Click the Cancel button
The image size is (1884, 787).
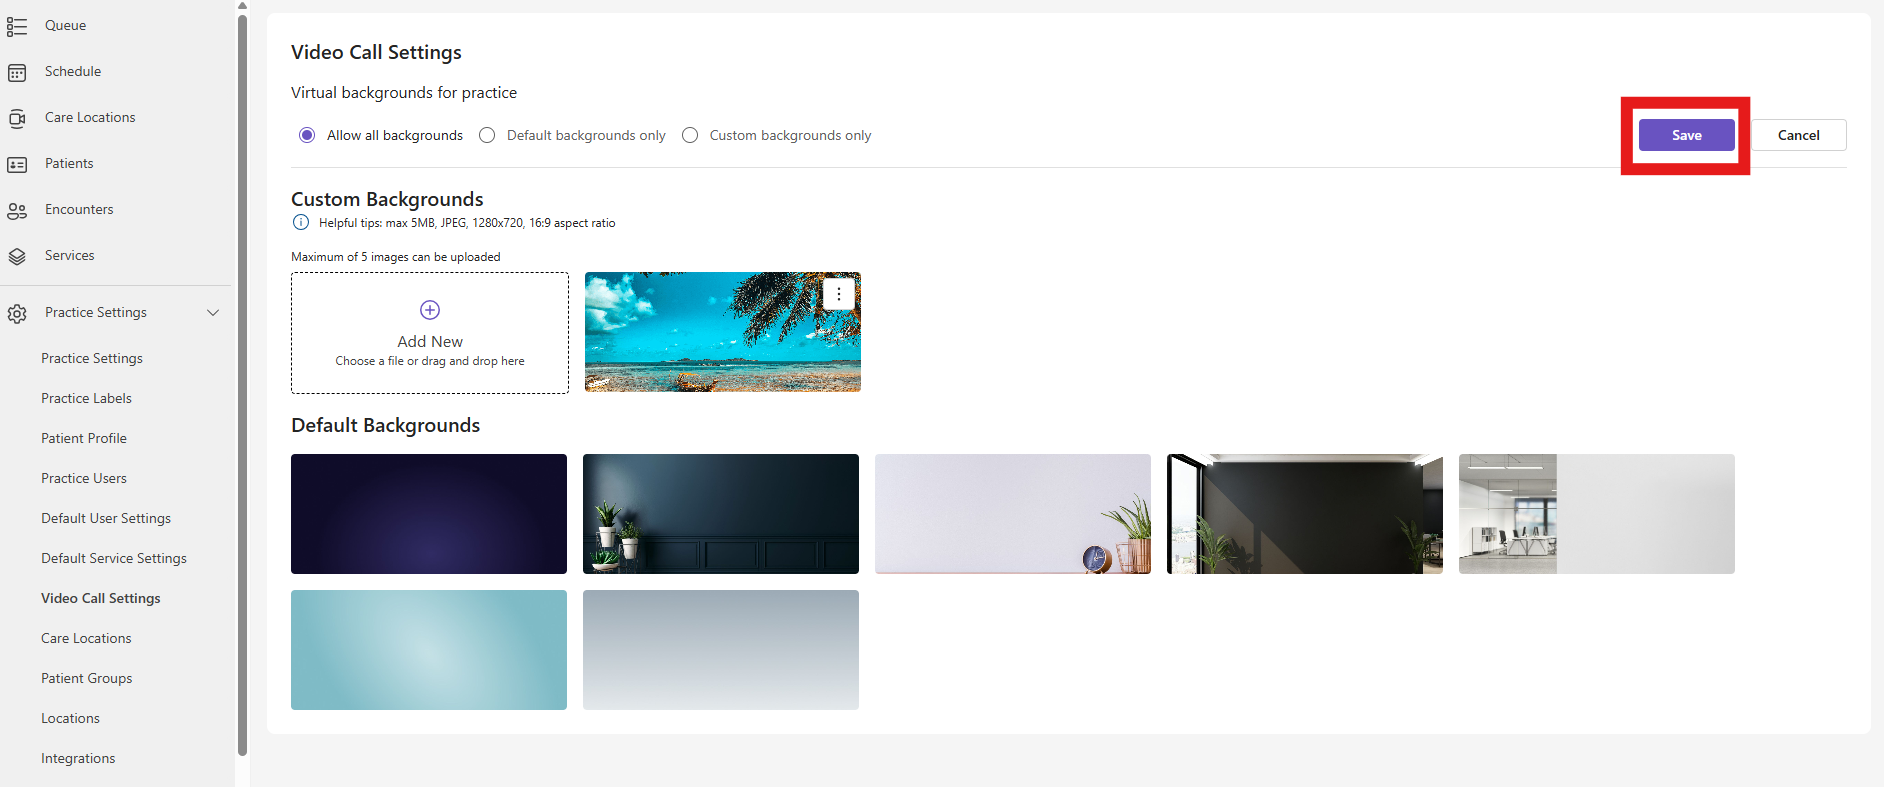coord(1798,135)
